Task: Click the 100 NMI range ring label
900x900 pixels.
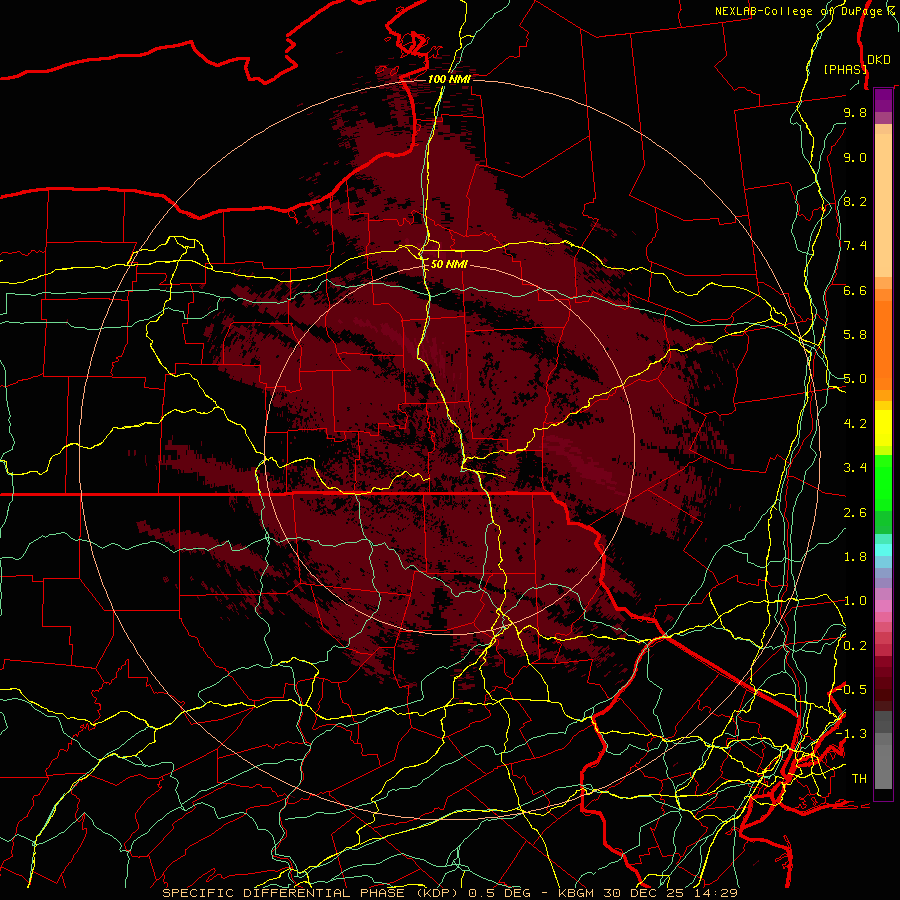Action: pos(449,79)
